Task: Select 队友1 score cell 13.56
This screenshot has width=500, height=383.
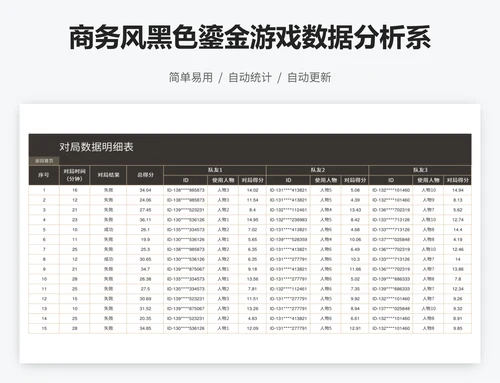Action: 252,279
